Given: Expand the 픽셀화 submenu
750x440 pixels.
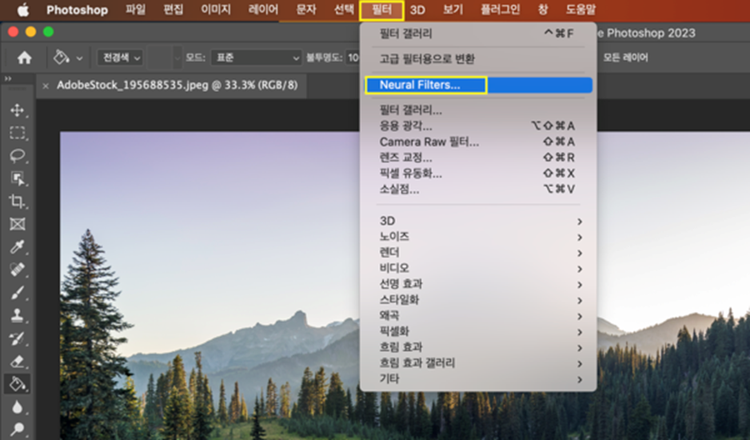Looking at the screenshot, I should click(478, 331).
